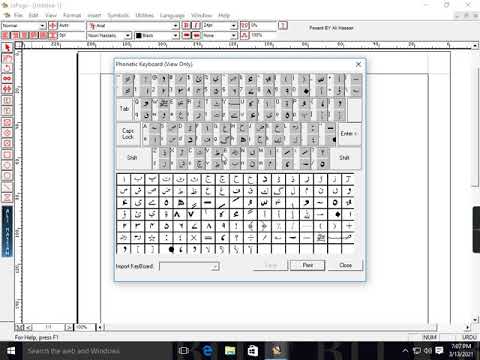The height and width of the screenshot is (360, 480).
Task: Select the hand tool in left toolbox
Action: [x=7, y=59]
